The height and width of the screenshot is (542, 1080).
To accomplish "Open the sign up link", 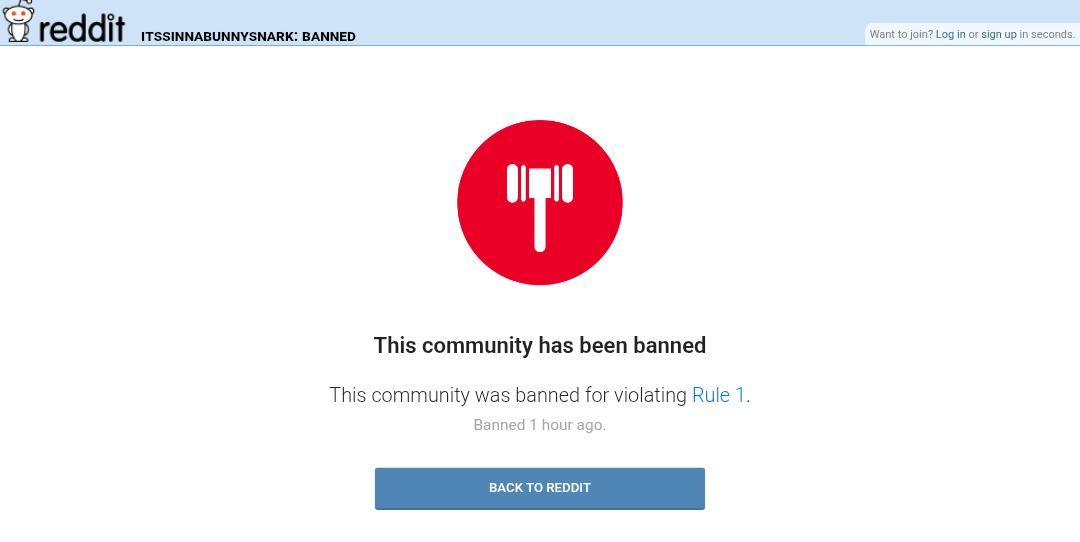I will (x=999, y=34).
